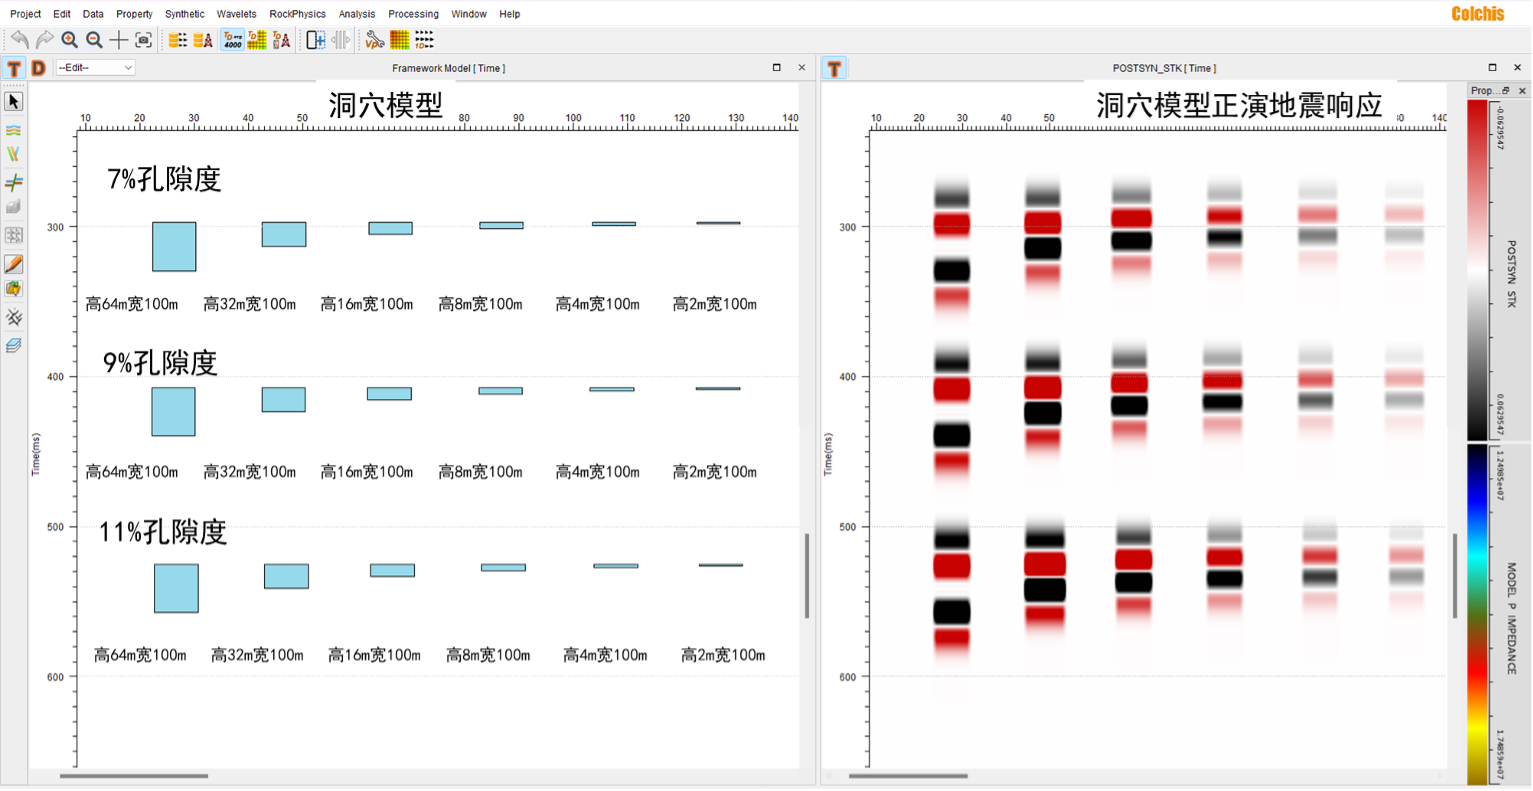Select the orange pencil draw tool
The width and height of the screenshot is (1533, 791).
pyautogui.click(x=14, y=264)
